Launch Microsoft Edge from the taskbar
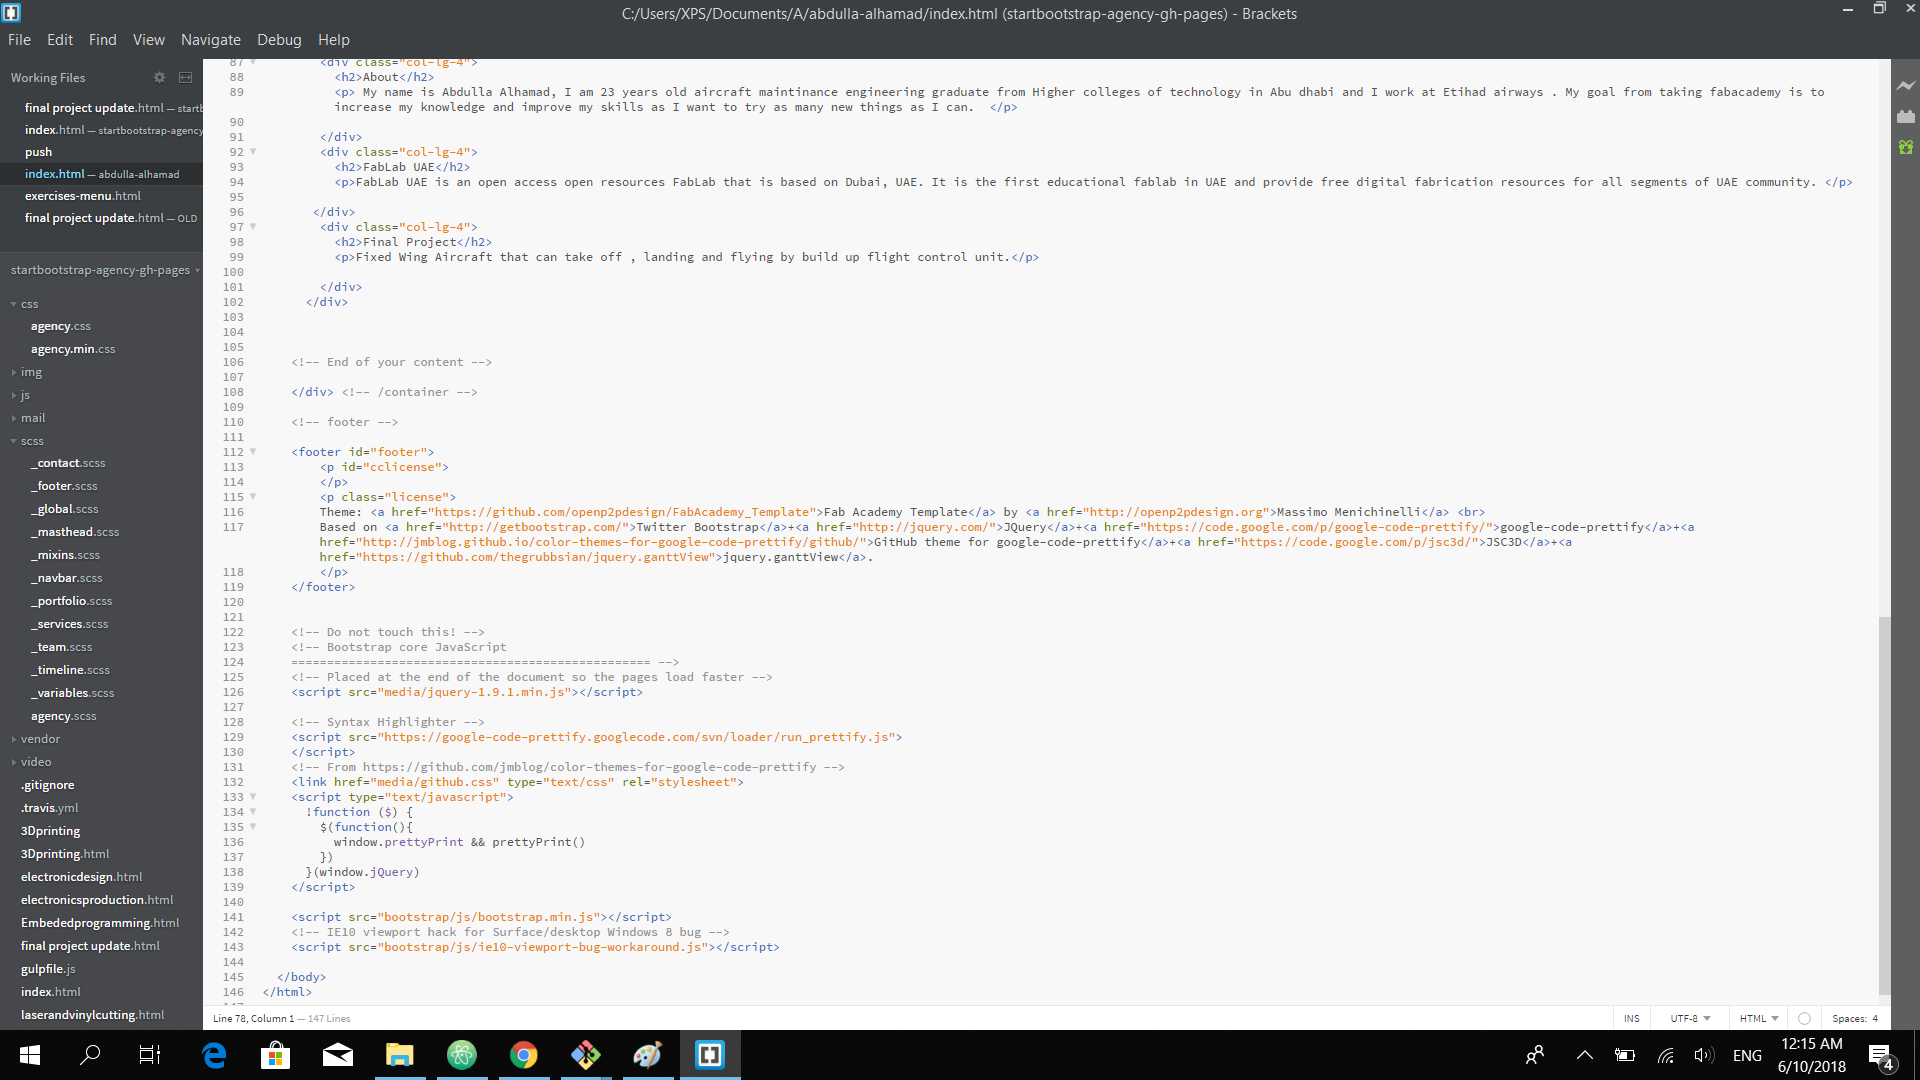Viewport: 1920px width, 1080px height. (214, 1055)
